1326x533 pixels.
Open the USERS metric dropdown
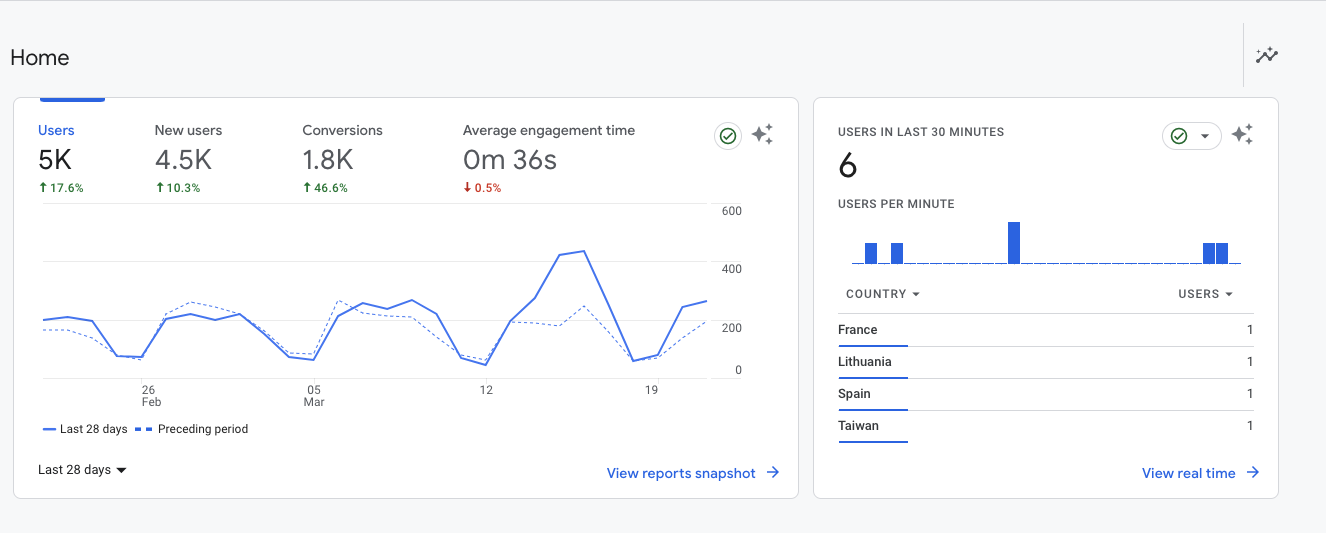(1205, 294)
